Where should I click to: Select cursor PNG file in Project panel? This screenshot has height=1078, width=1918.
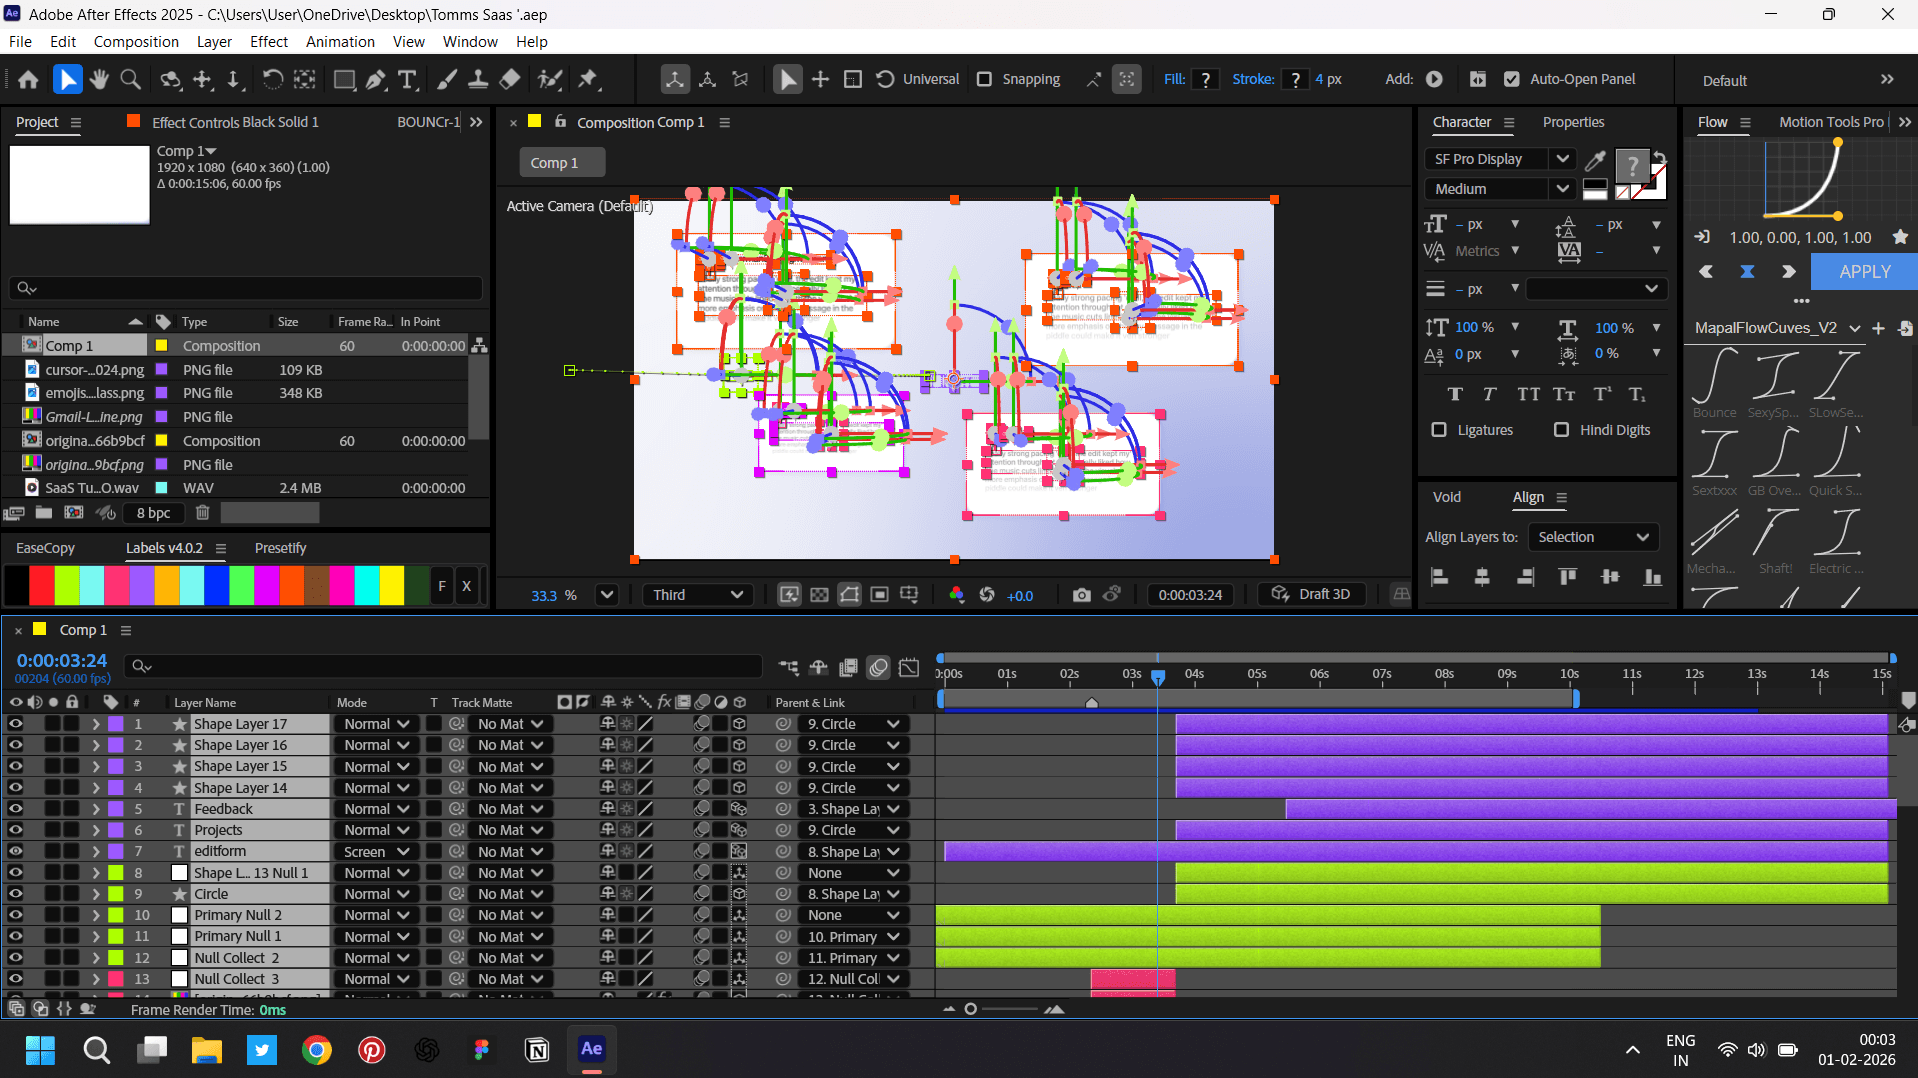(94, 370)
